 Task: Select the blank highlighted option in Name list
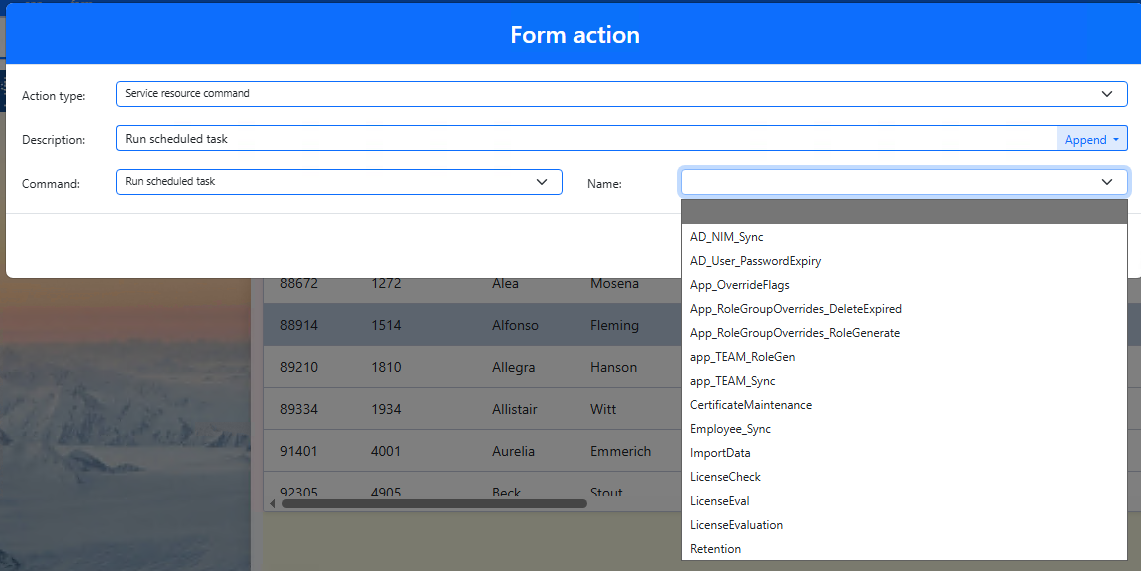pos(904,212)
